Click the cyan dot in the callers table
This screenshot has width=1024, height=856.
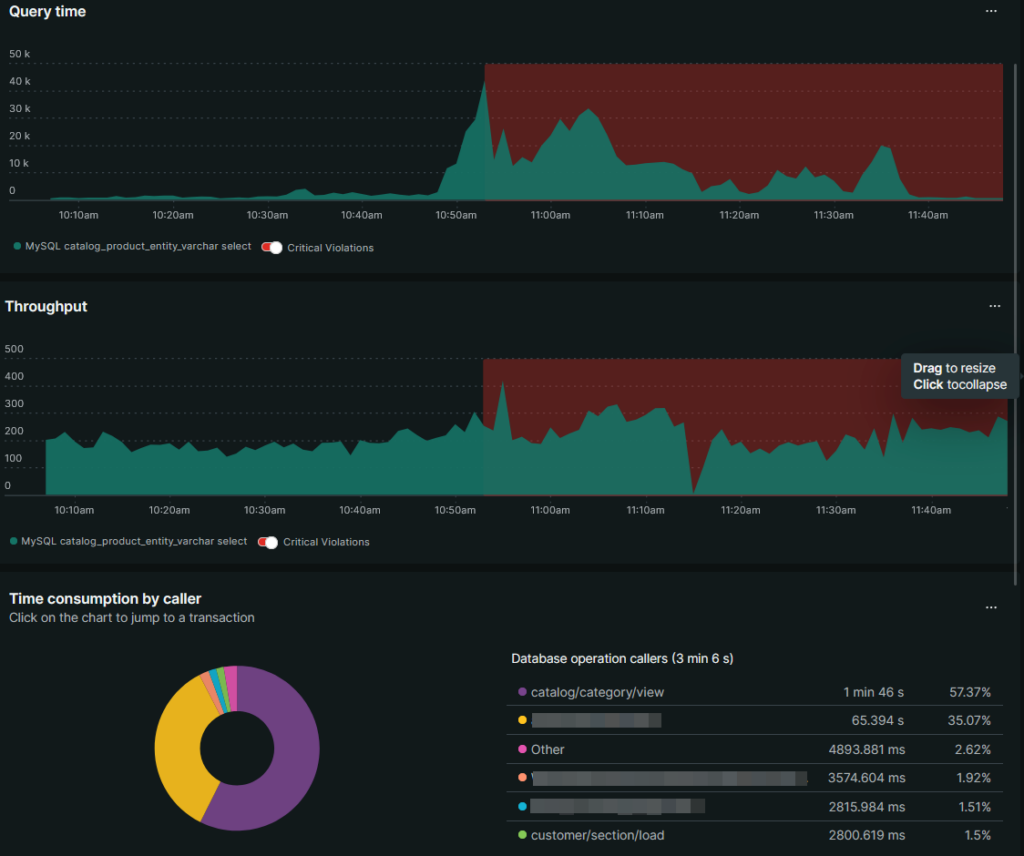click(x=523, y=806)
